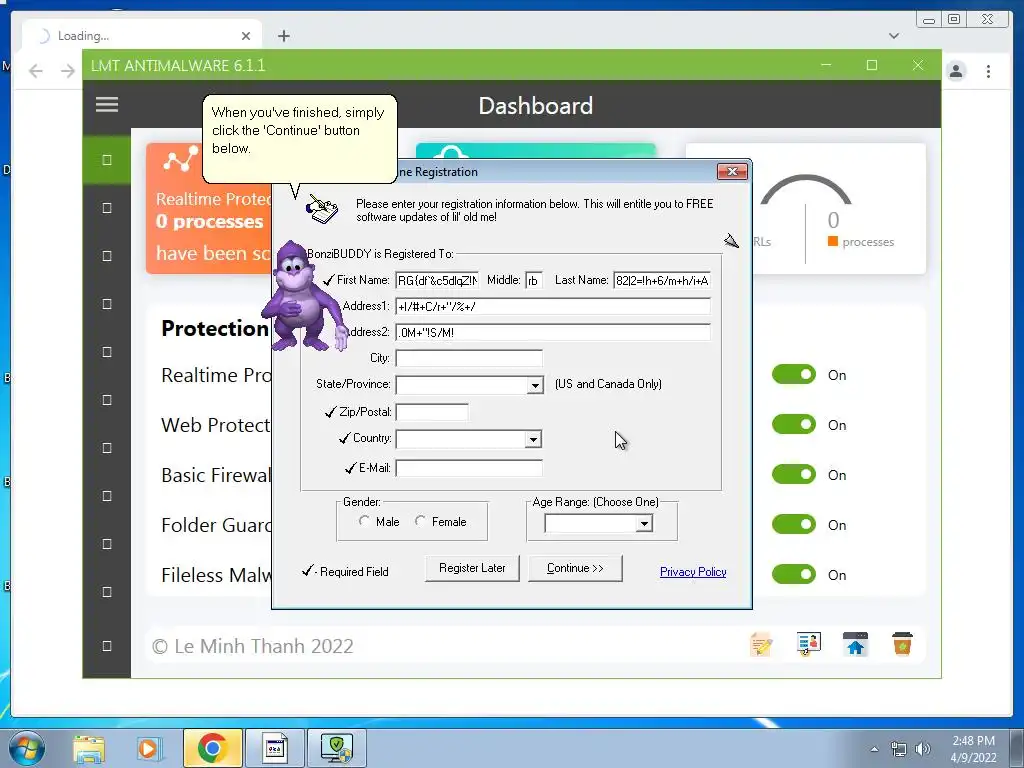Launch Windows Media Player from the taskbar

click(x=148, y=749)
